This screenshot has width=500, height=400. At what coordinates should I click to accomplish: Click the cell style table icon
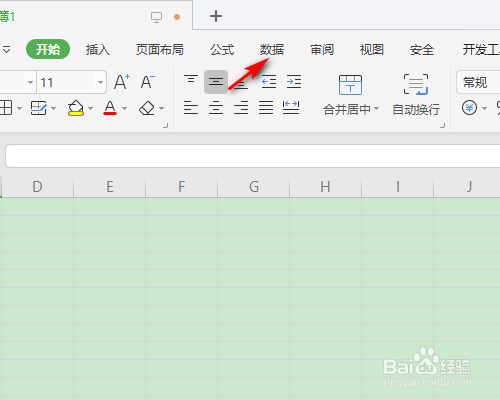(x=39, y=108)
